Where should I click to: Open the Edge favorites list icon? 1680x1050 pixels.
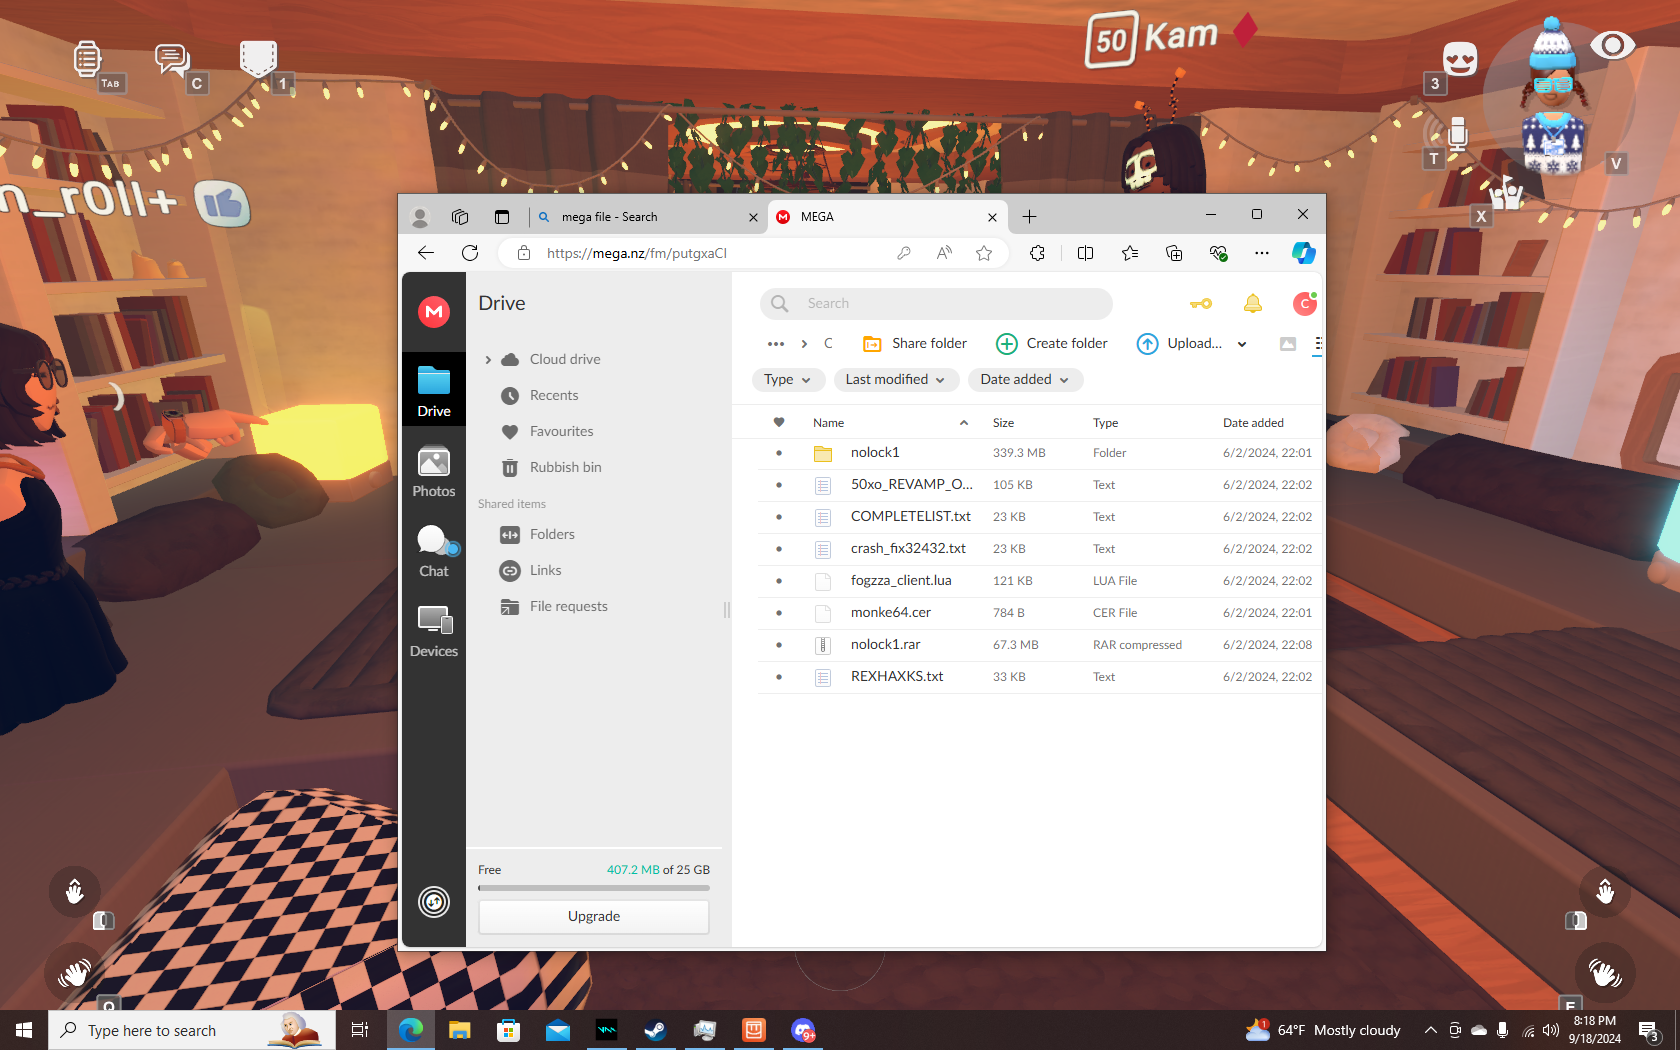[1130, 253]
